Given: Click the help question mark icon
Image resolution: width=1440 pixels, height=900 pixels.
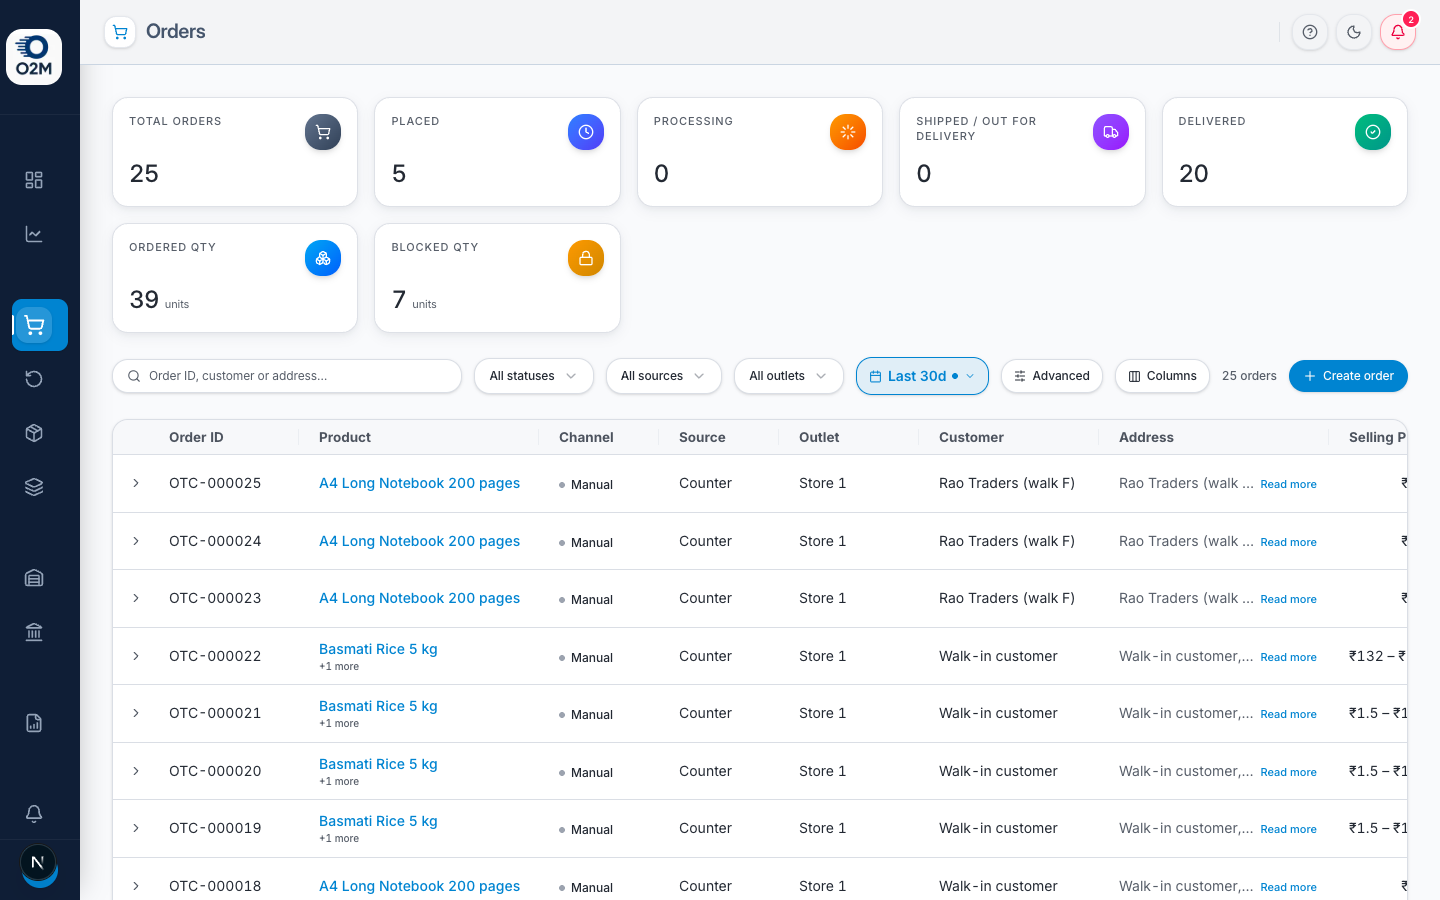Looking at the screenshot, I should [x=1310, y=32].
